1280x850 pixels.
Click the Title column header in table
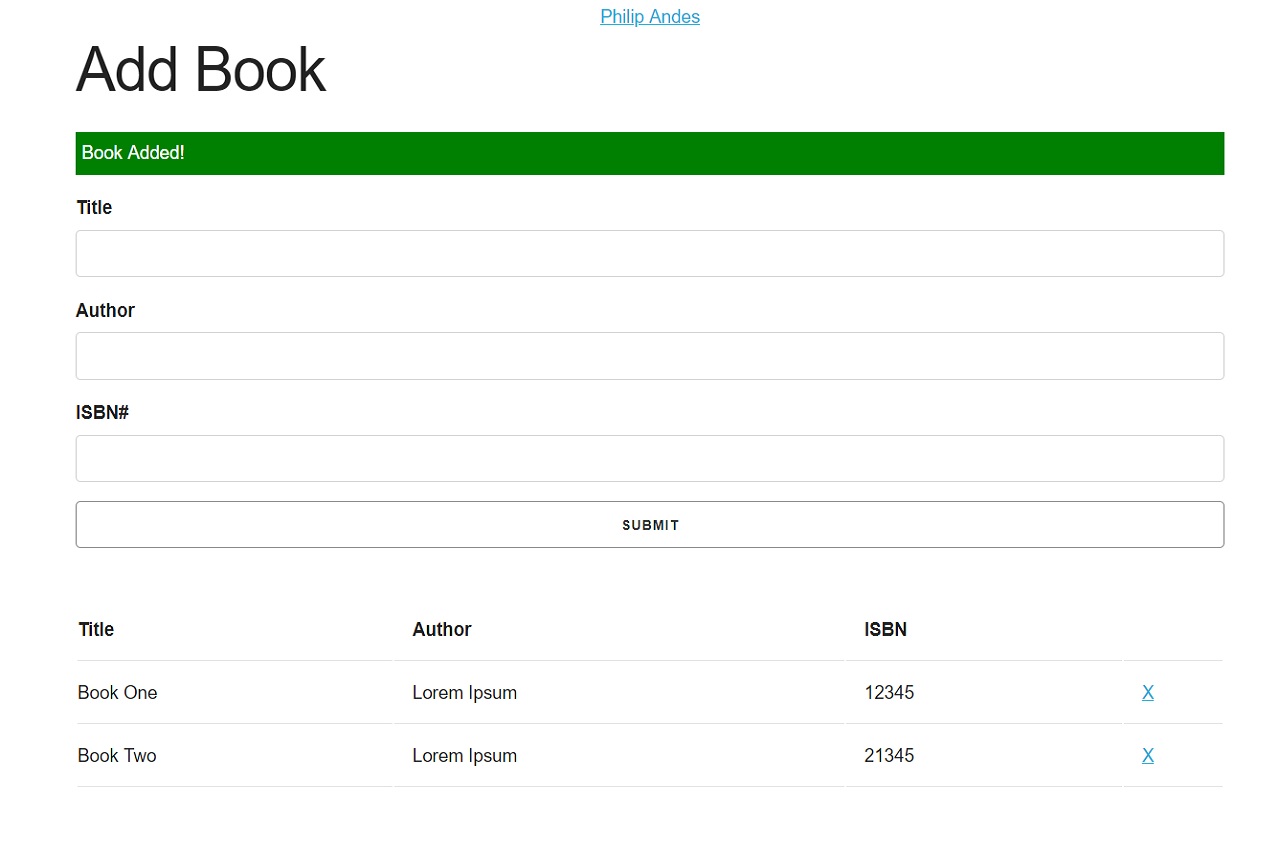pyautogui.click(x=96, y=630)
